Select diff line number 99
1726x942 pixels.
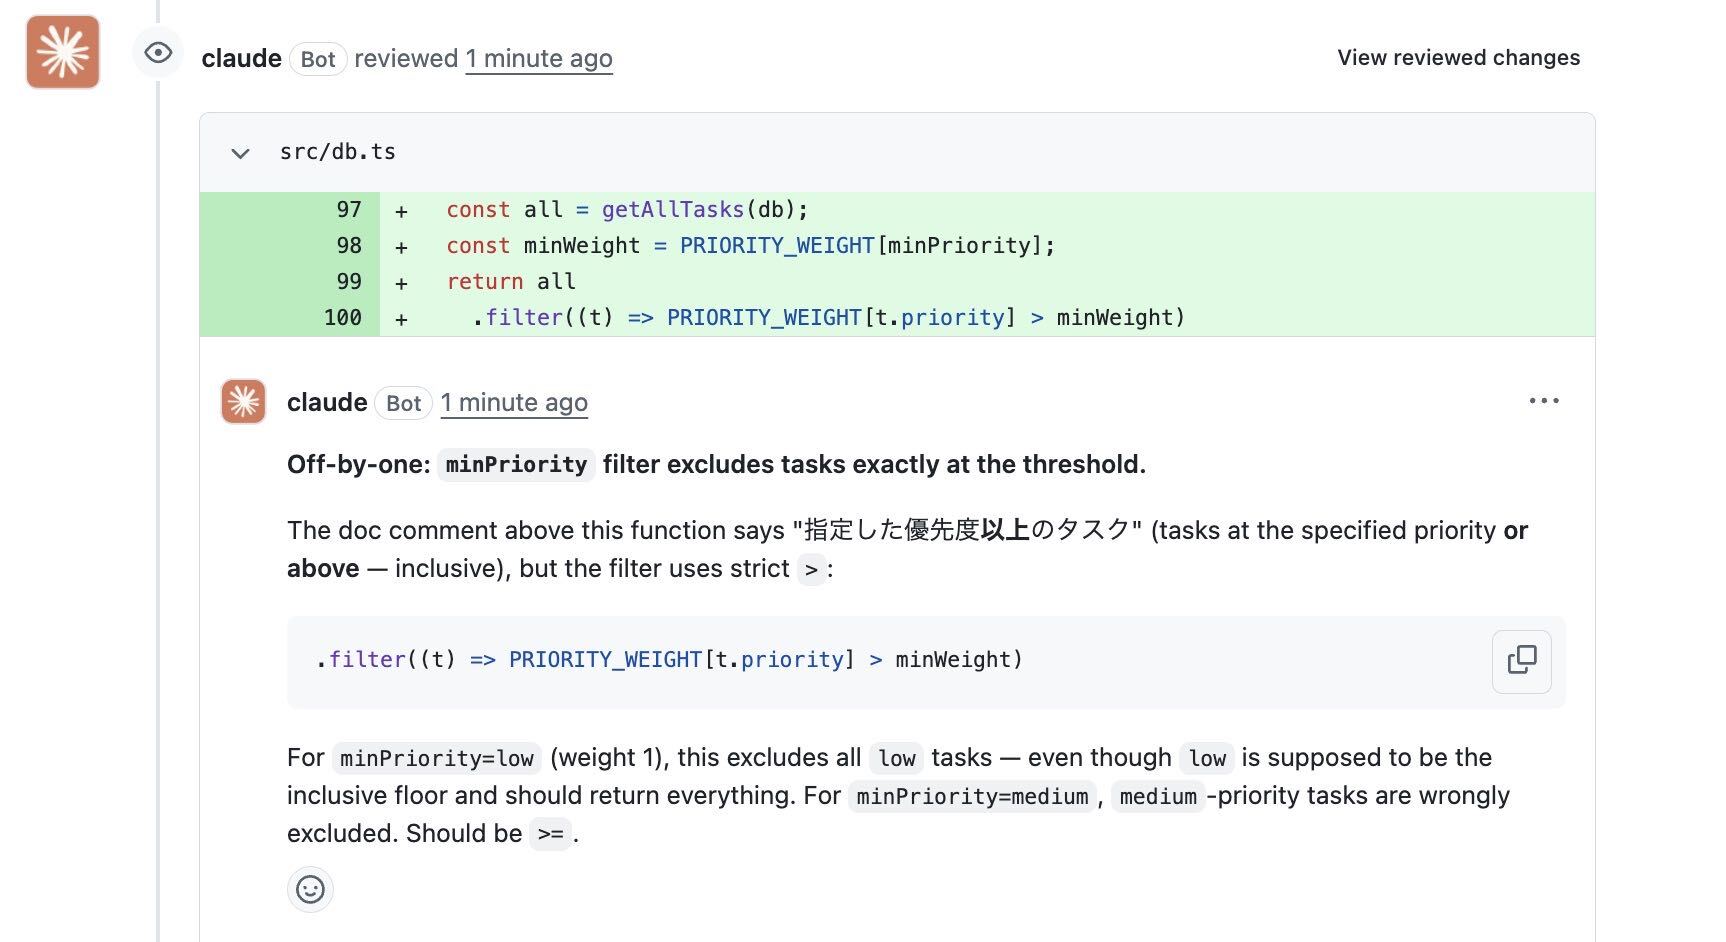[349, 282]
